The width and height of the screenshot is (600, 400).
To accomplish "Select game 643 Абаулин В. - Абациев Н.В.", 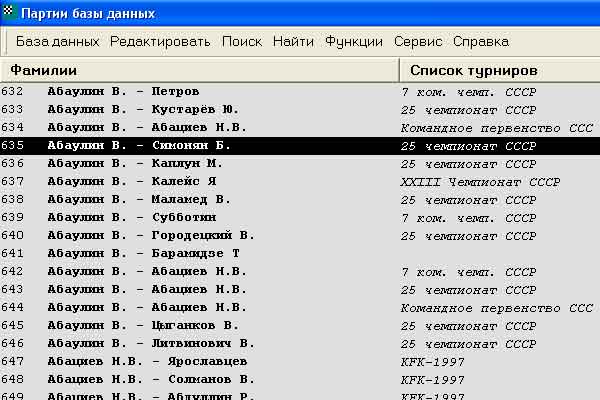I will pos(300,289).
